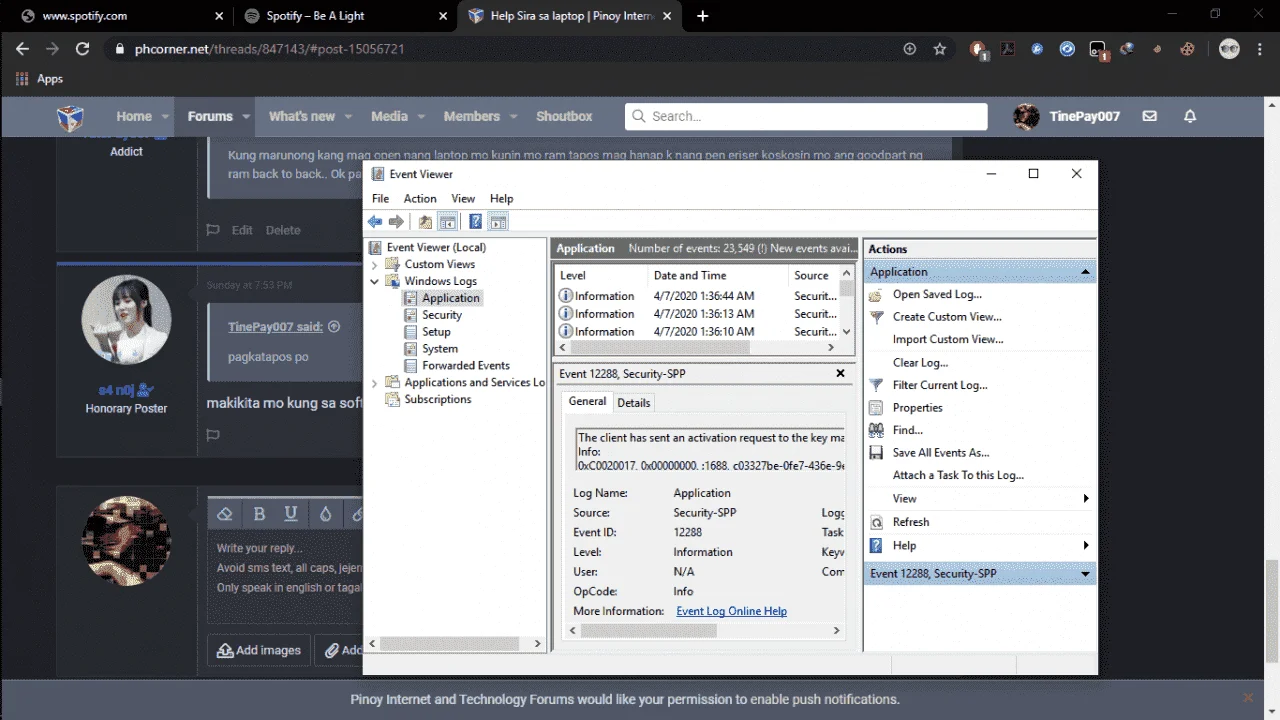Screen dimensions: 1280x720
Task: Click the Properties icon in Actions pane
Action: 876,408
